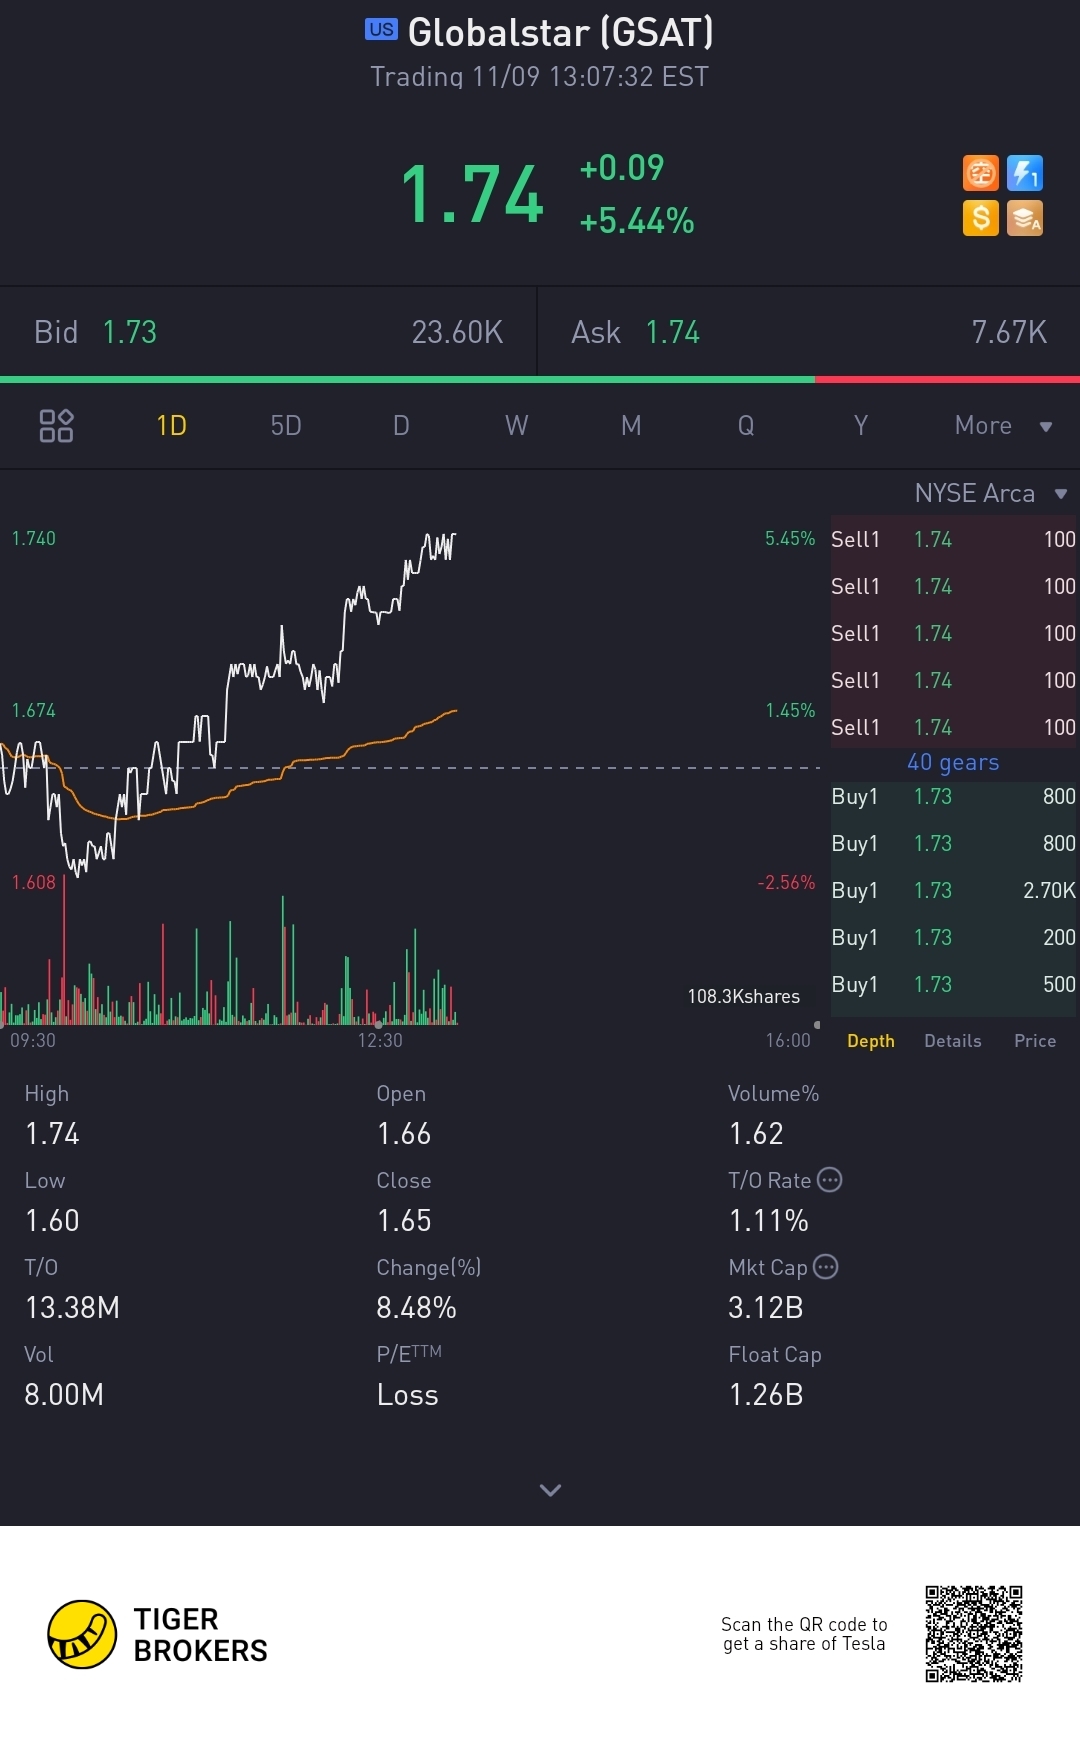Tap Scan the QR code promo text

click(x=804, y=1634)
